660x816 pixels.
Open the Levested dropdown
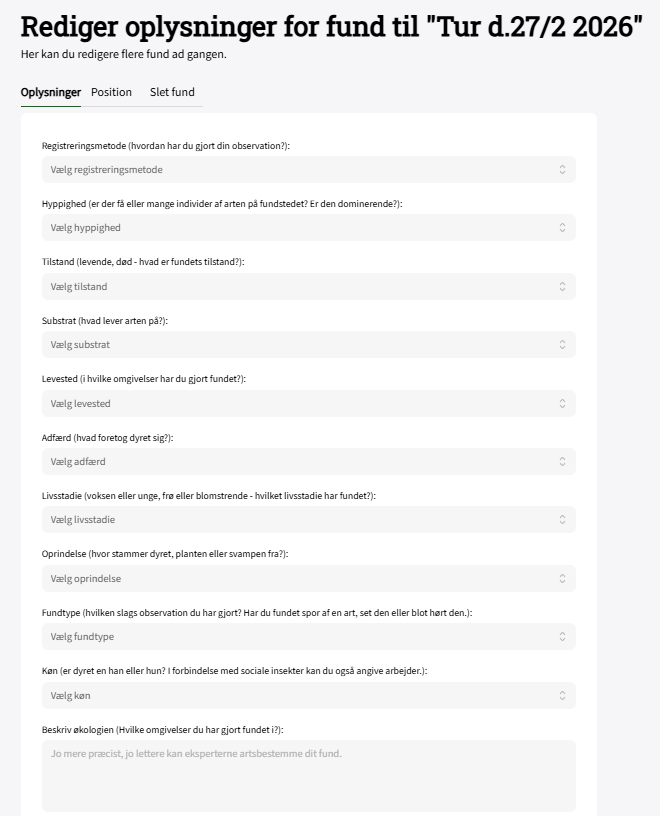[308, 404]
